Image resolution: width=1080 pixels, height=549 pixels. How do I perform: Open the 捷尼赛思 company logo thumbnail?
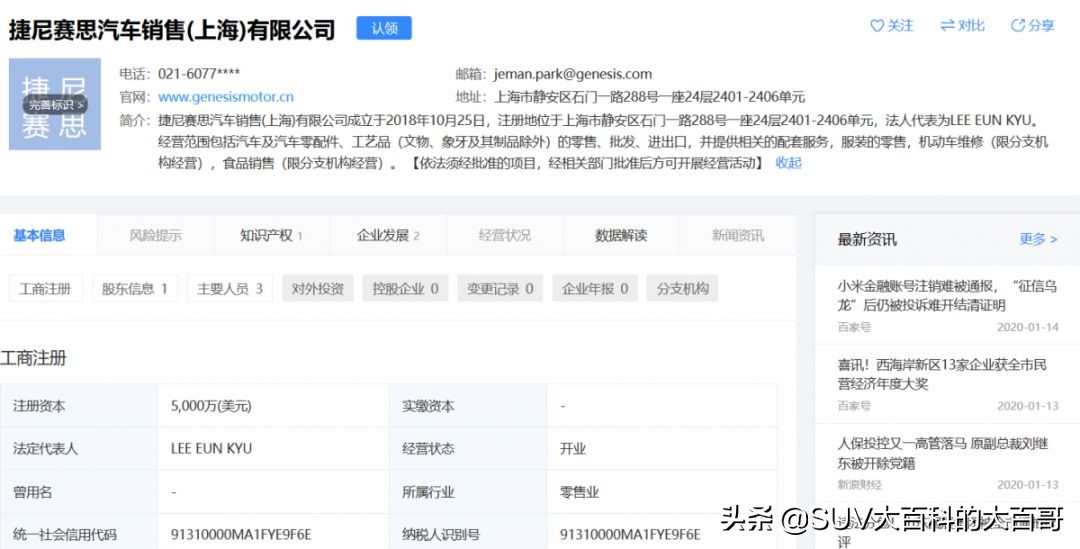tap(55, 104)
